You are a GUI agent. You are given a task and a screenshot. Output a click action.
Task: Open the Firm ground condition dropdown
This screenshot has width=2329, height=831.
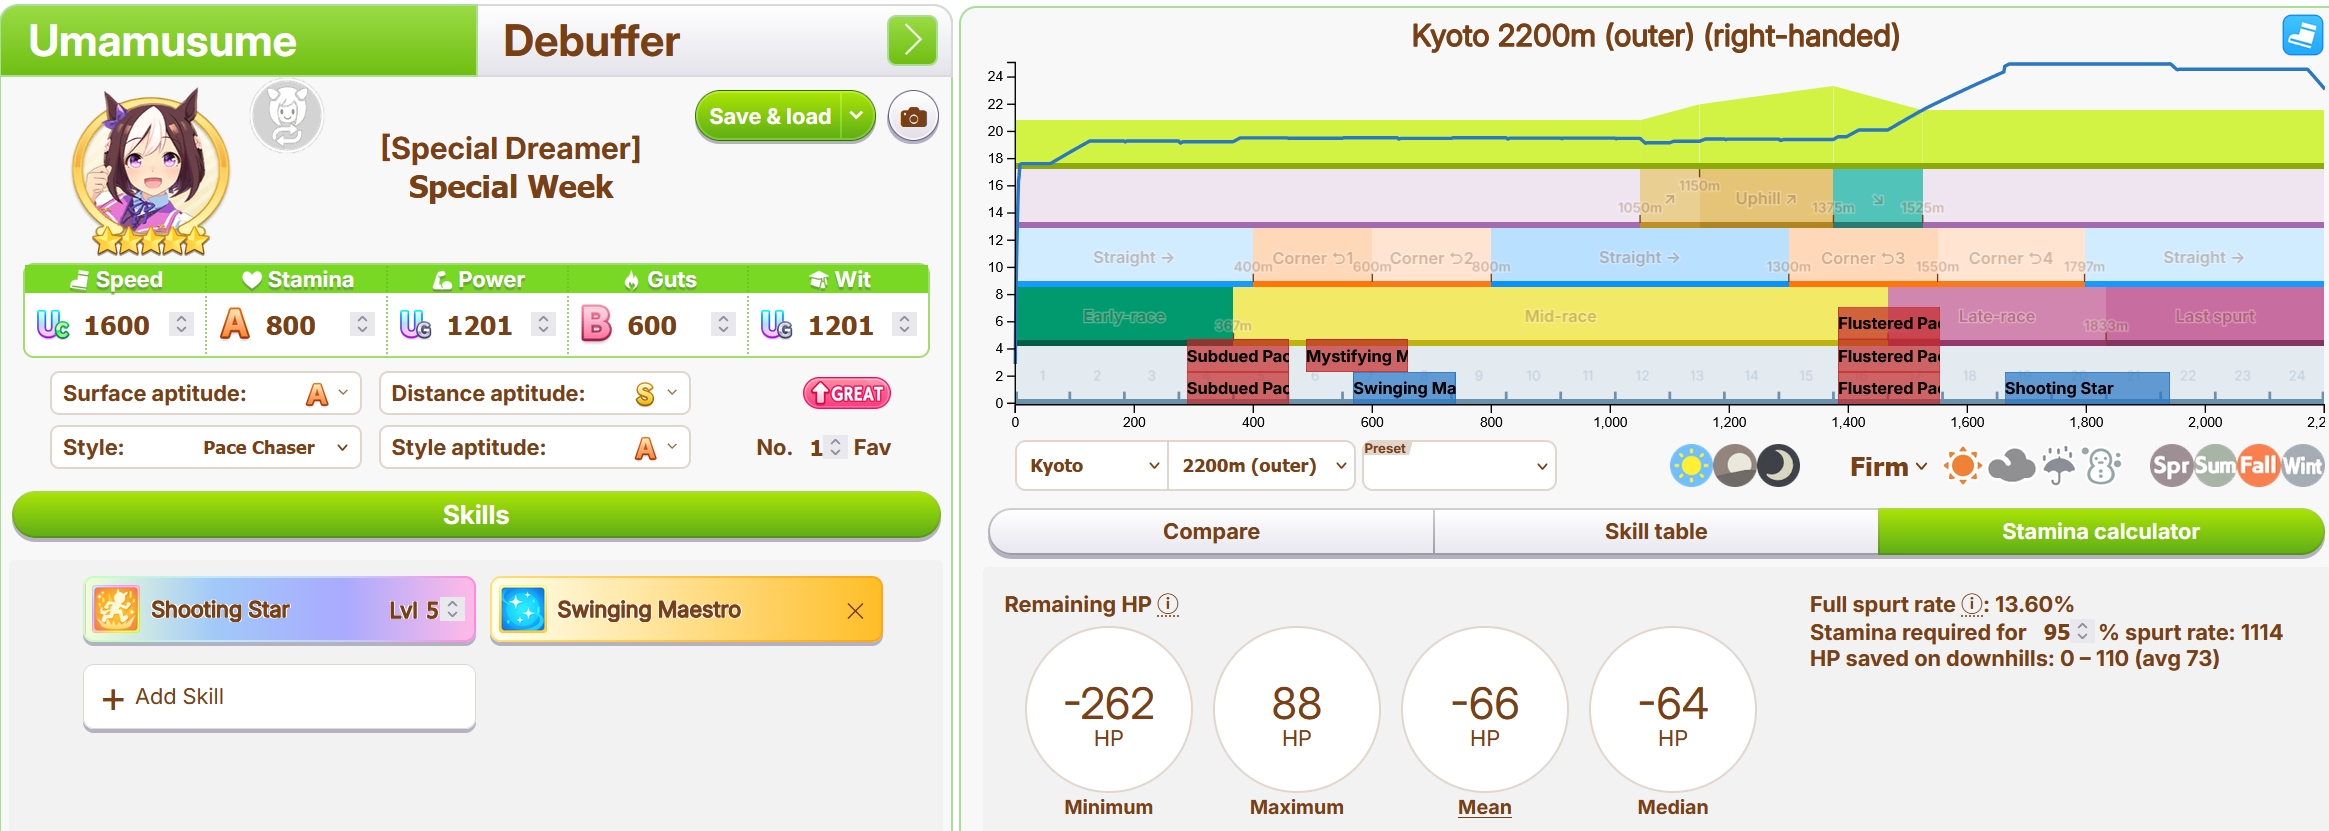pyautogui.click(x=1888, y=467)
